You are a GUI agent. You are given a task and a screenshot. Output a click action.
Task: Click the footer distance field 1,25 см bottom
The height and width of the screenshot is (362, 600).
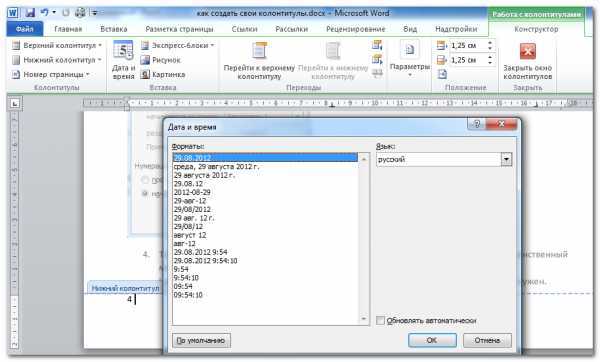click(468, 60)
